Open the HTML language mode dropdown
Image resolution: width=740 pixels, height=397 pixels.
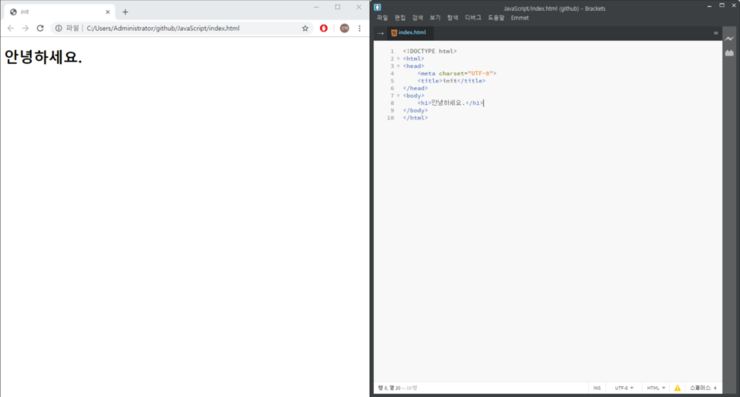pos(656,388)
